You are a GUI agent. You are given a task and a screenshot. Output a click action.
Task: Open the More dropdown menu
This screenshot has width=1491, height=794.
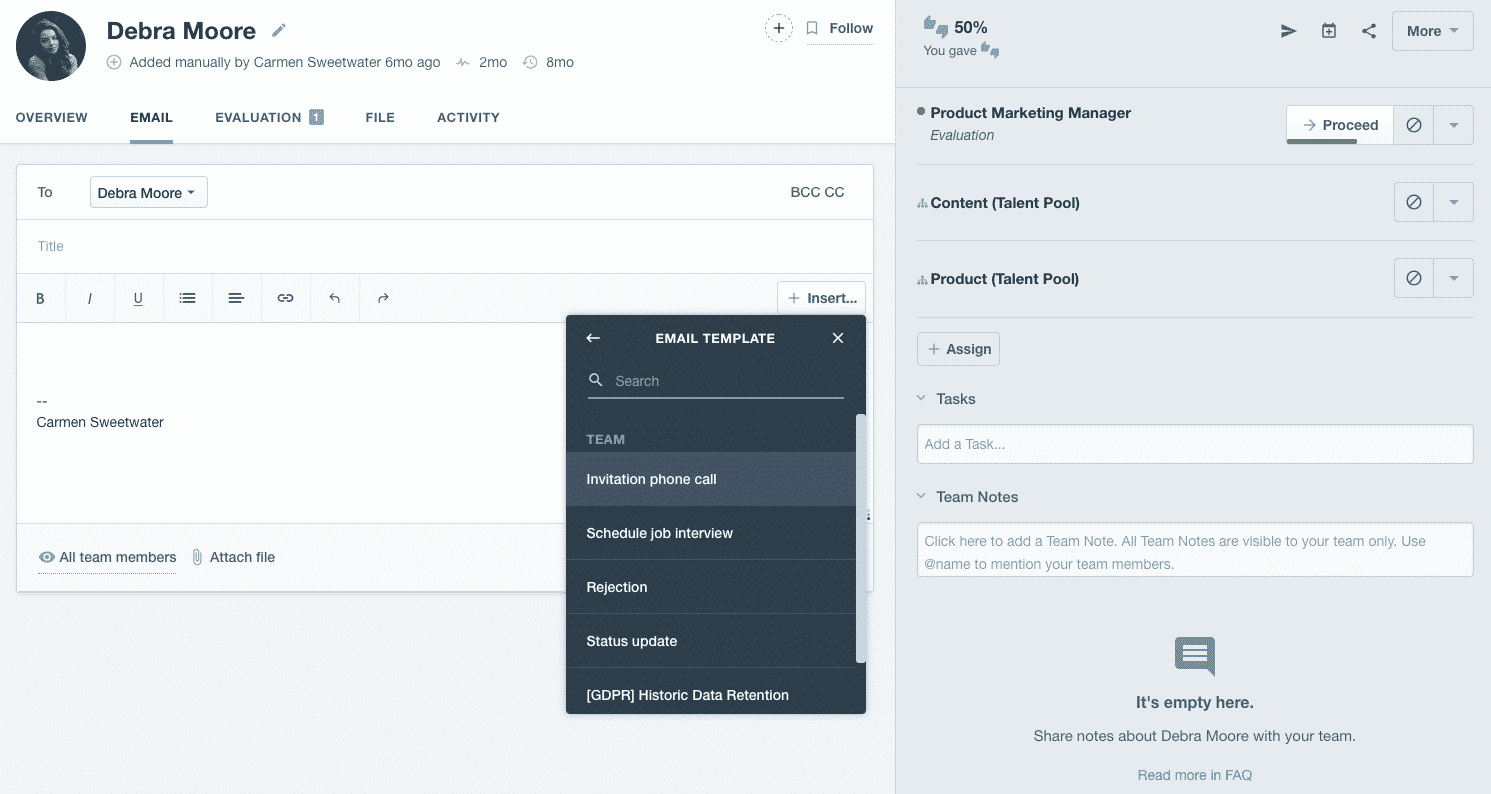[x=1432, y=31]
